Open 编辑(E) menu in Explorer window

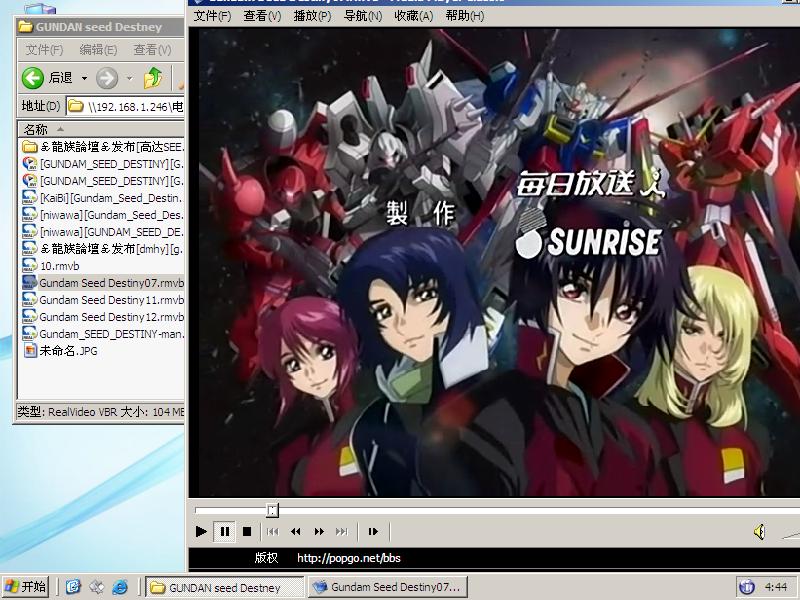[x=98, y=49]
